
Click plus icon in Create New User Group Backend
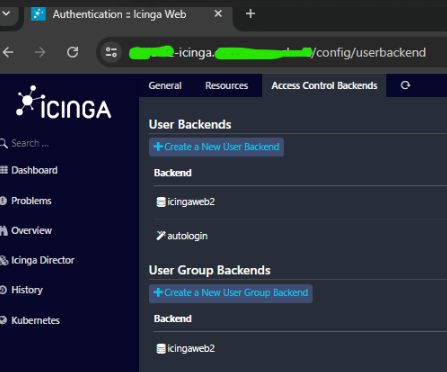click(x=158, y=293)
